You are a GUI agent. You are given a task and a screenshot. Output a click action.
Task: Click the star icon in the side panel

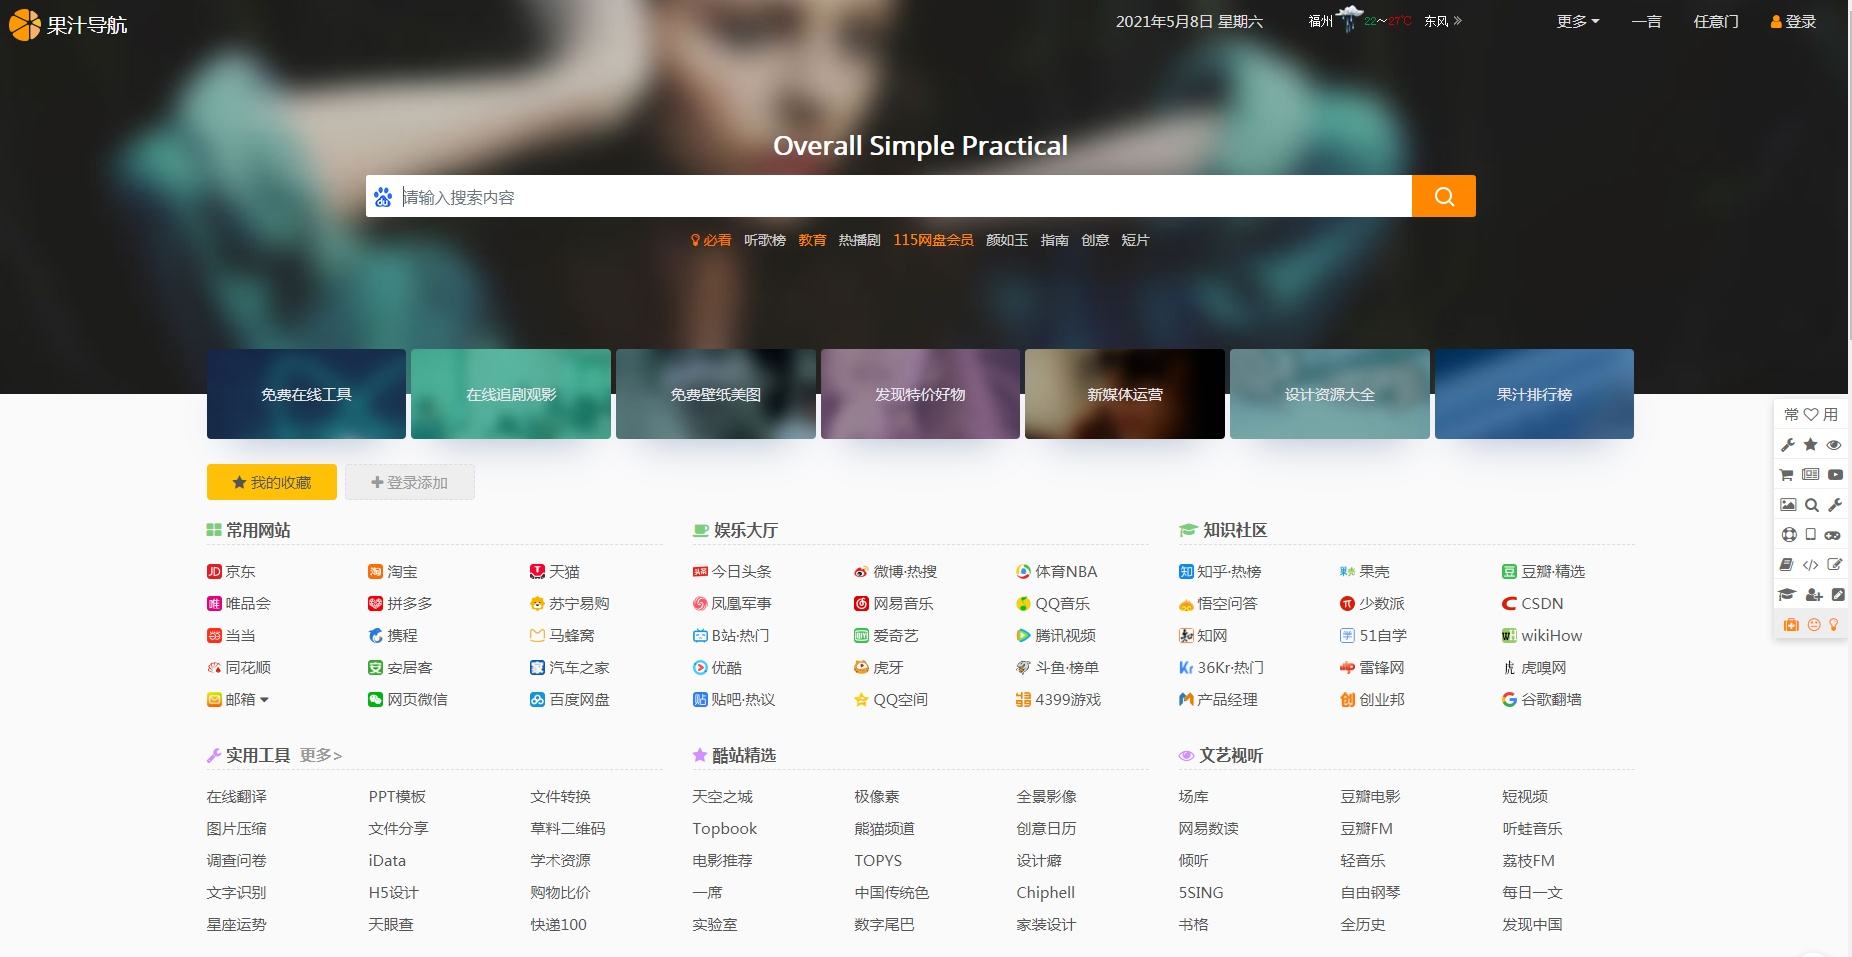tap(1810, 445)
